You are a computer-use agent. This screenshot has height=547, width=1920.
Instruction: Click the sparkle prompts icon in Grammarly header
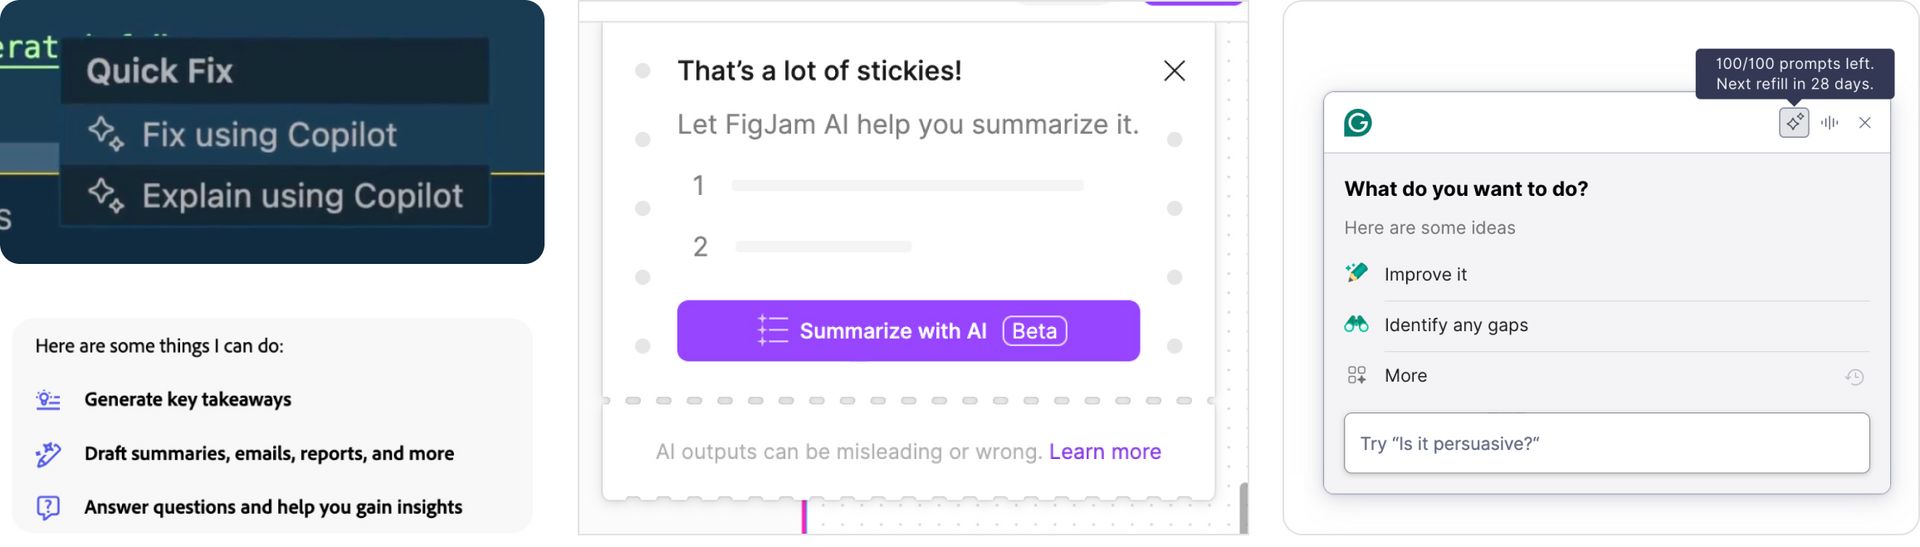pyautogui.click(x=1794, y=123)
